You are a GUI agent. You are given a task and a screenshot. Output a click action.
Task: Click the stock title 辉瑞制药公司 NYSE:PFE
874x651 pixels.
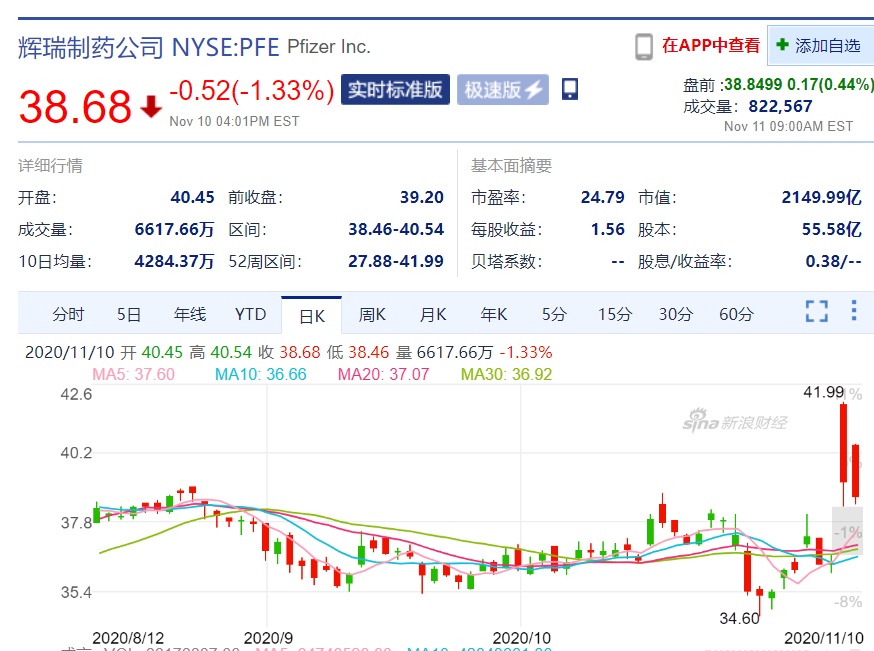tap(148, 47)
